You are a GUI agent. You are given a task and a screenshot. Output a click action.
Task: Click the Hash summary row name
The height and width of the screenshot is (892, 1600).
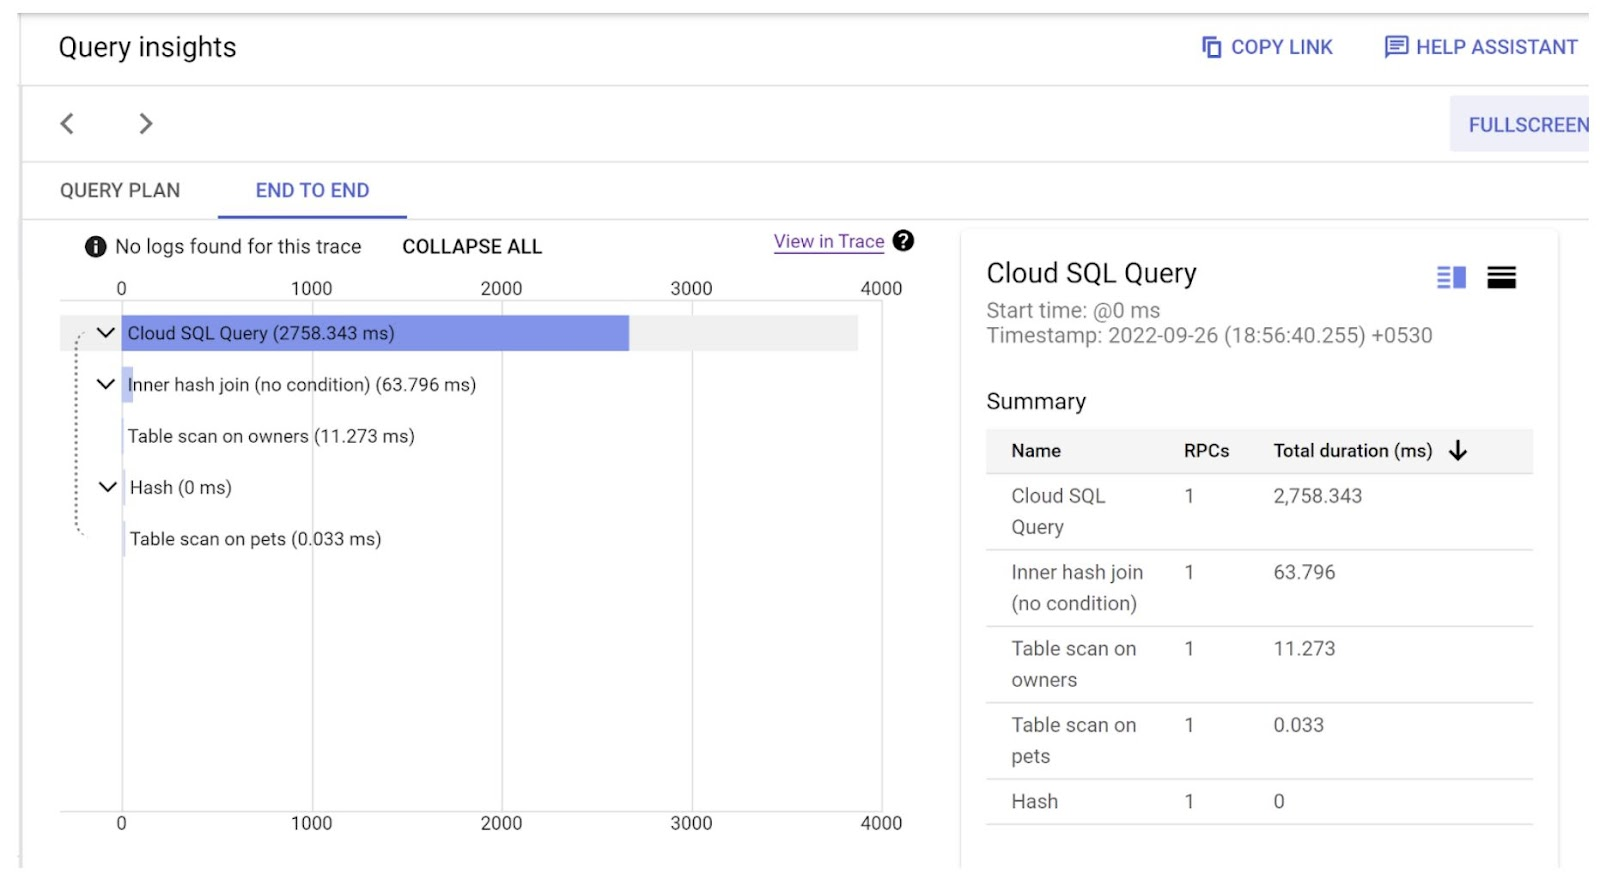pyautogui.click(x=1034, y=802)
